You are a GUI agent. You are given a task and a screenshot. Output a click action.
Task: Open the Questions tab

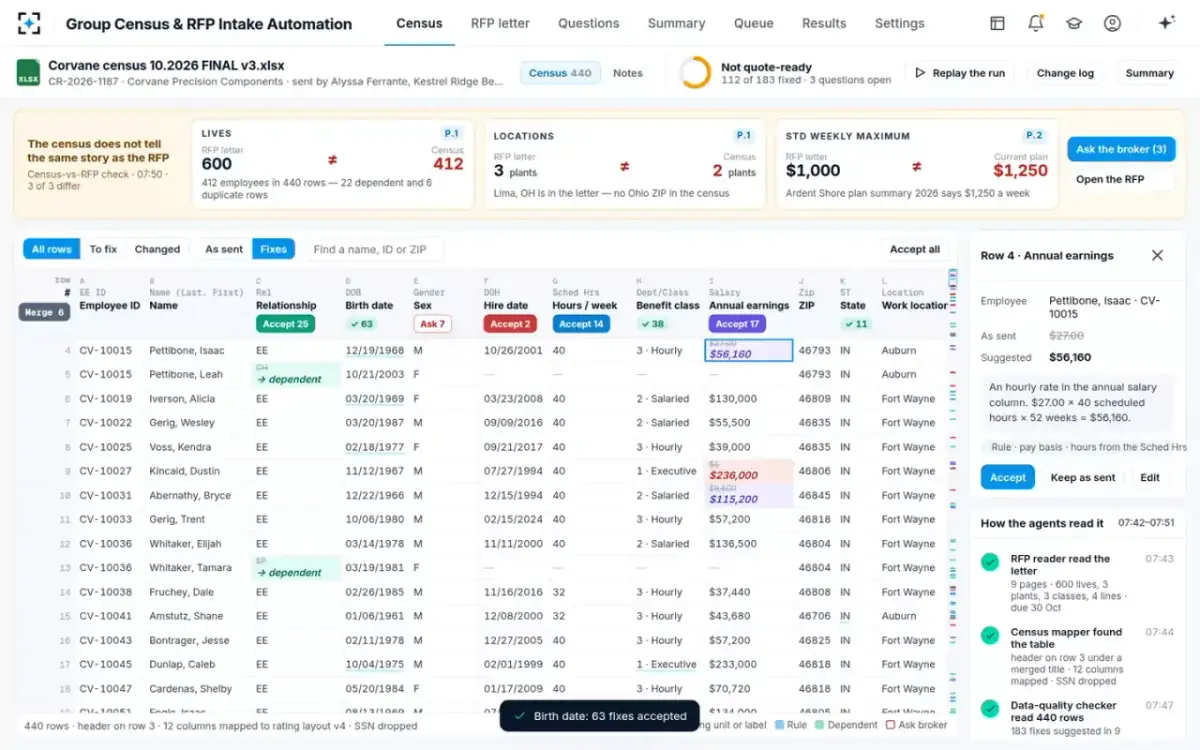pyautogui.click(x=588, y=23)
